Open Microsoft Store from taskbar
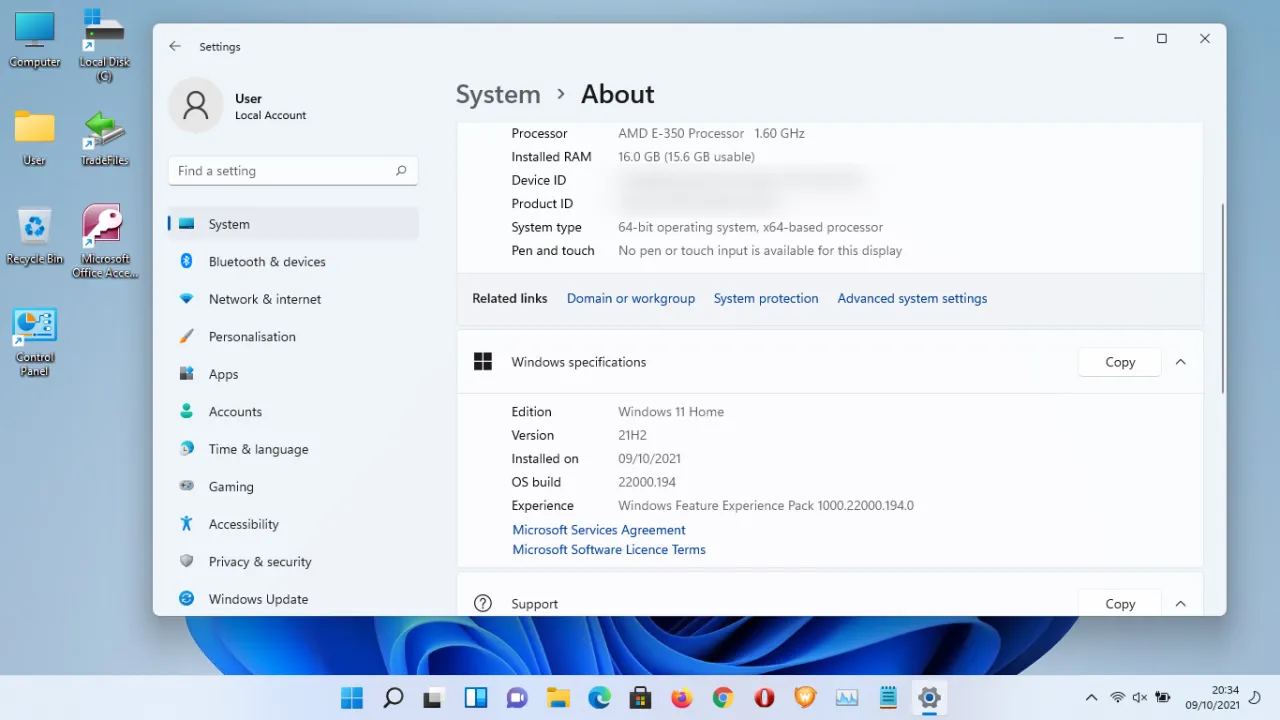Viewport: 1280px width, 720px height. 640,698
